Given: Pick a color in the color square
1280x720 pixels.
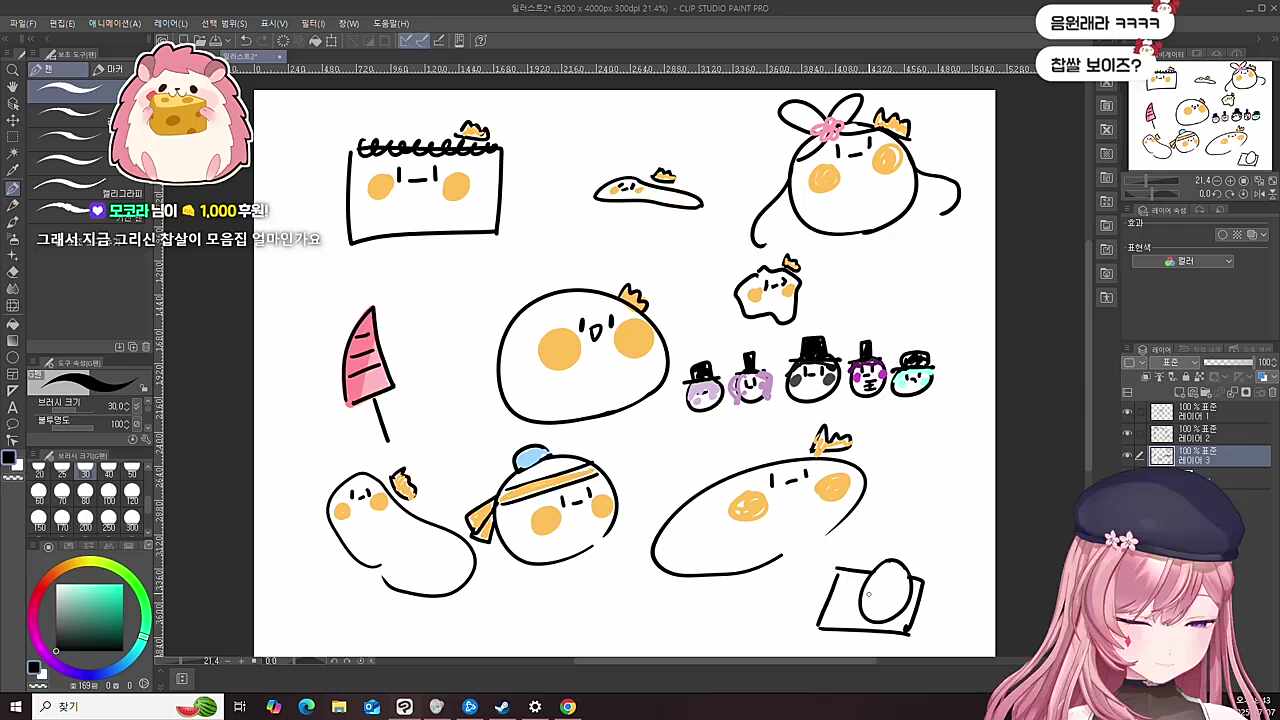Looking at the screenshot, I should coord(89,617).
